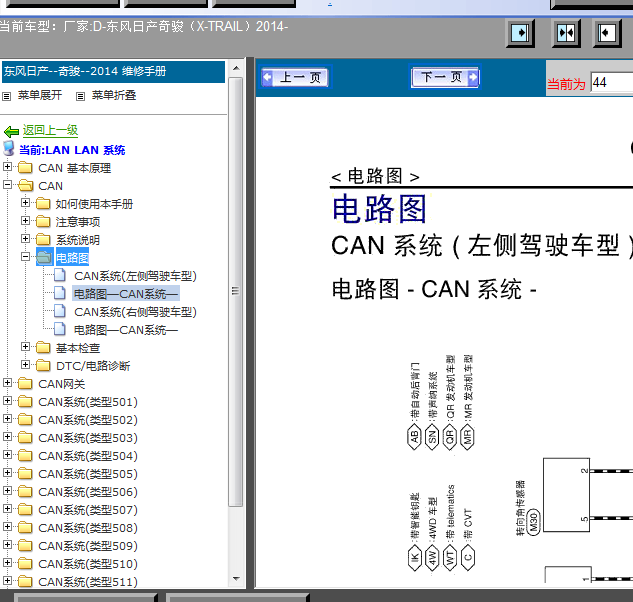Image resolution: width=633 pixels, height=602 pixels.
Task: Open CAN系统(左侧驾驶车型) document in tree
Action: pyautogui.click(x=135, y=276)
